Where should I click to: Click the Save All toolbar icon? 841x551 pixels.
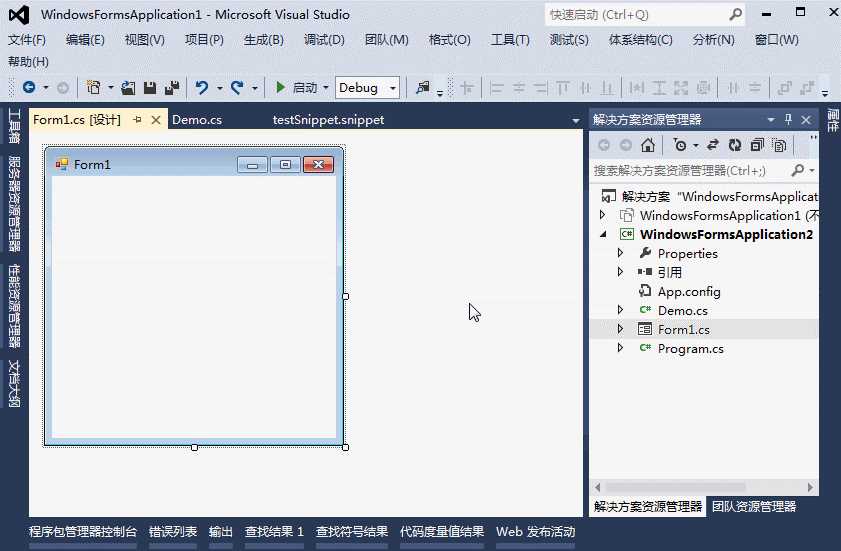pyautogui.click(x=172, y=88)
